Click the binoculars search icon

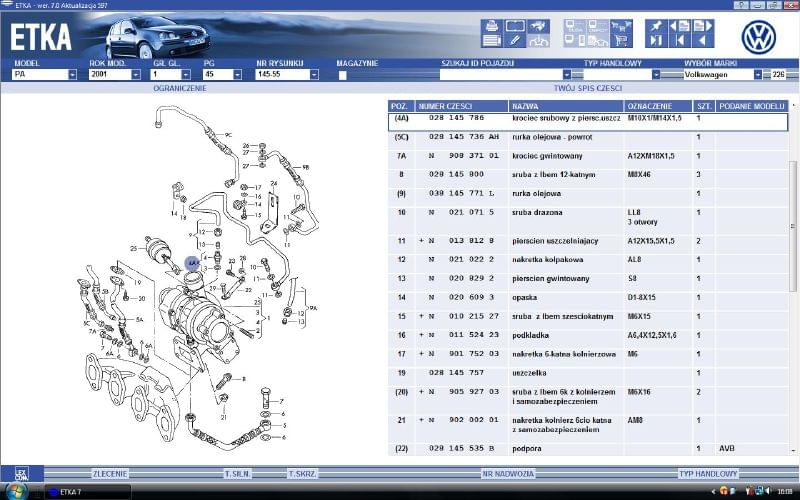coord(538,26)
